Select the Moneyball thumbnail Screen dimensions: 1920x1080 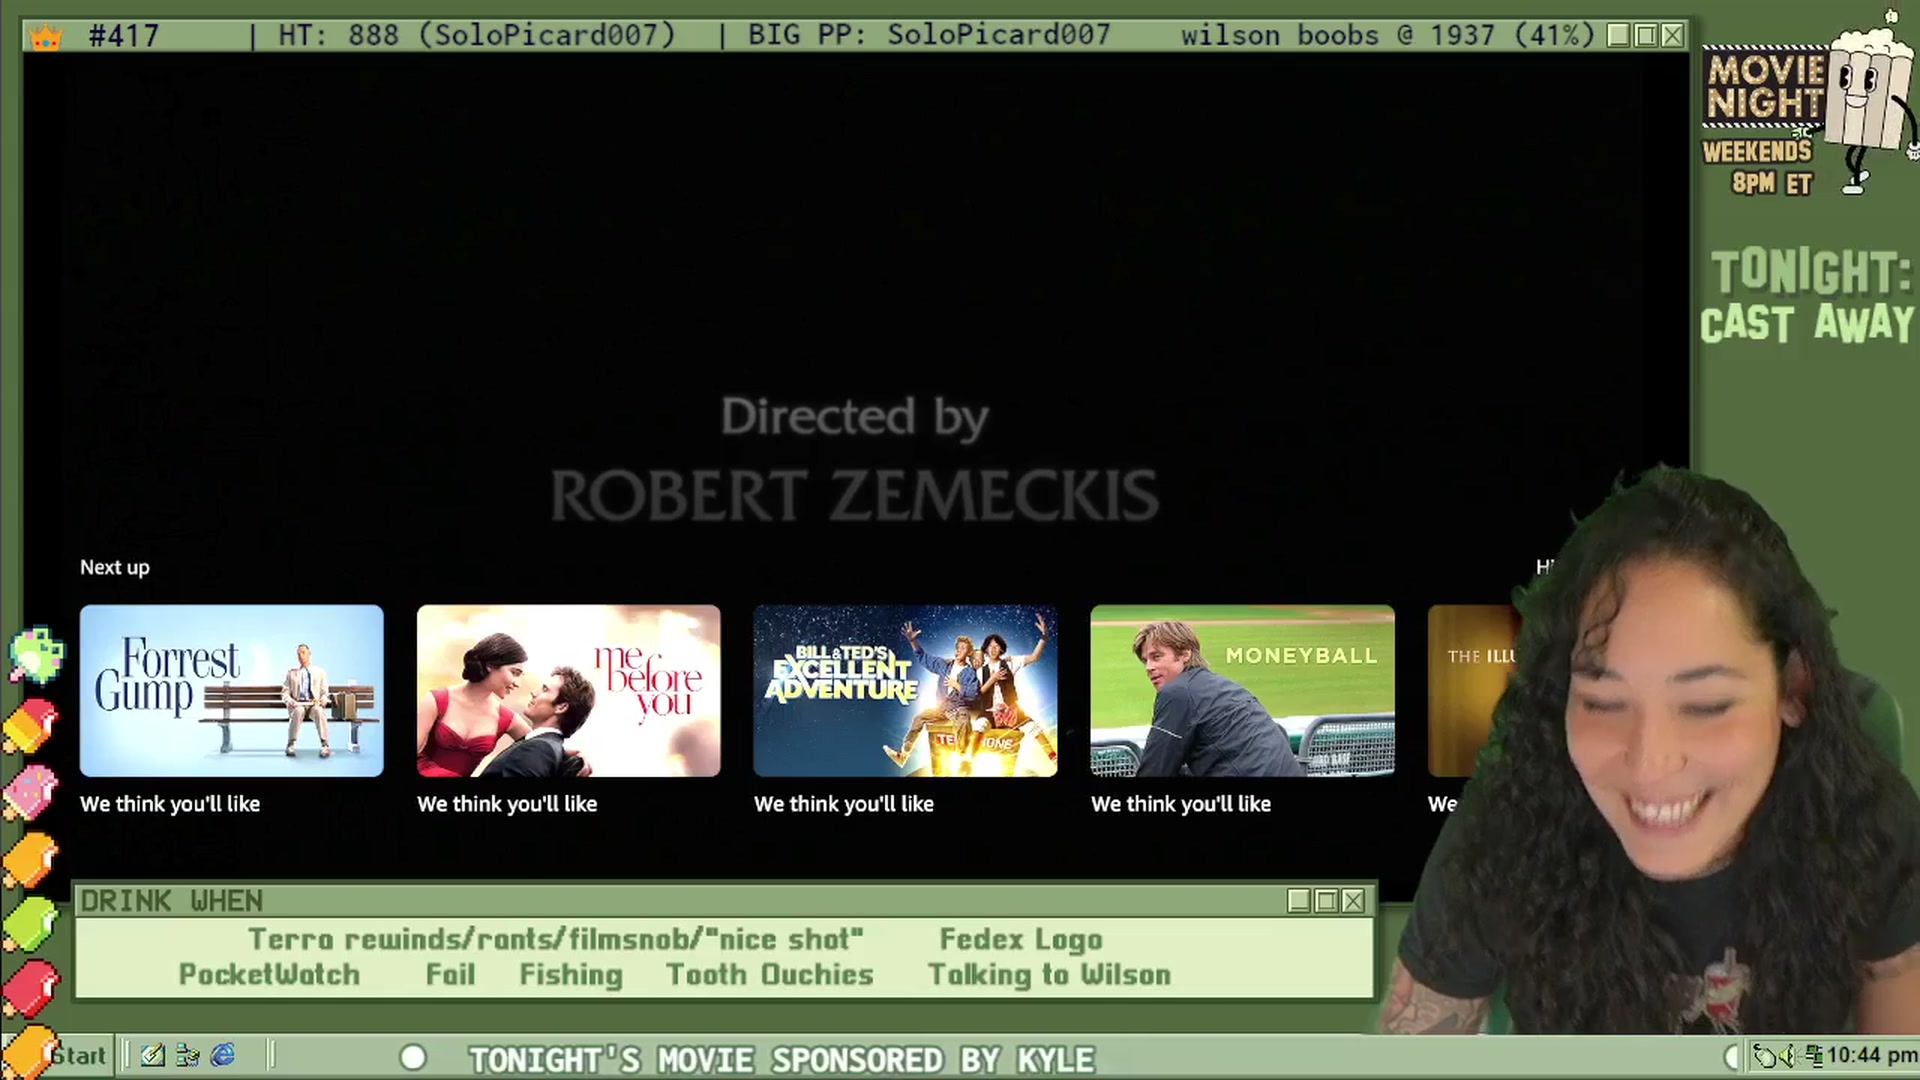1242,690
